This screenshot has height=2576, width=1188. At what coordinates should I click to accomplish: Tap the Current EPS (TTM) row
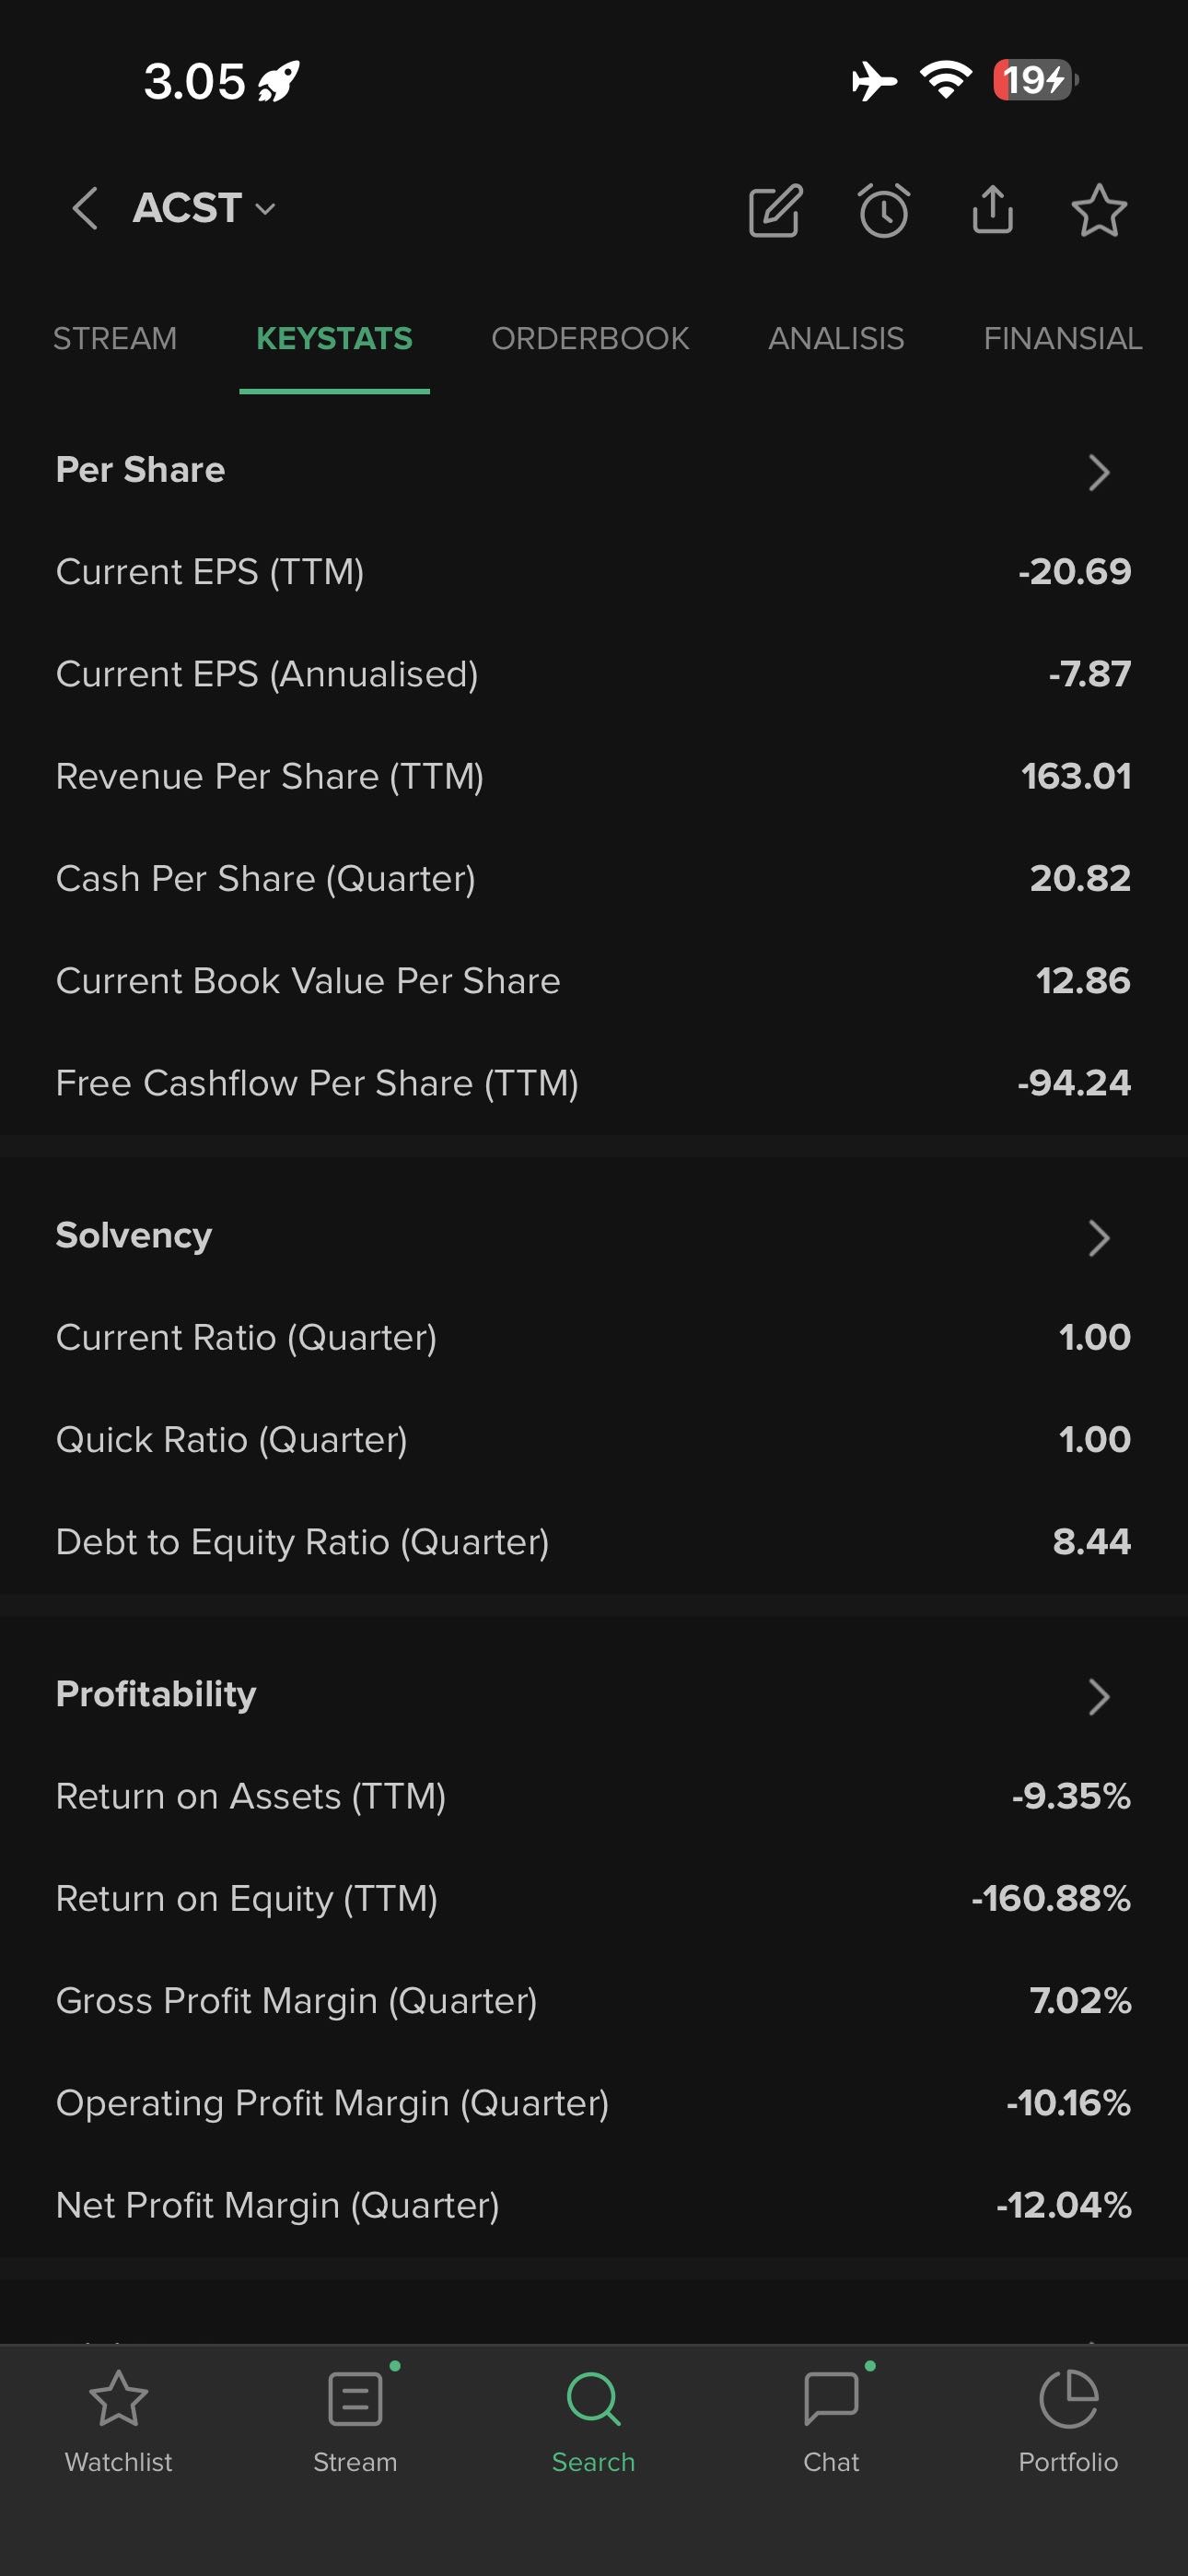click(x=594, y=572)
